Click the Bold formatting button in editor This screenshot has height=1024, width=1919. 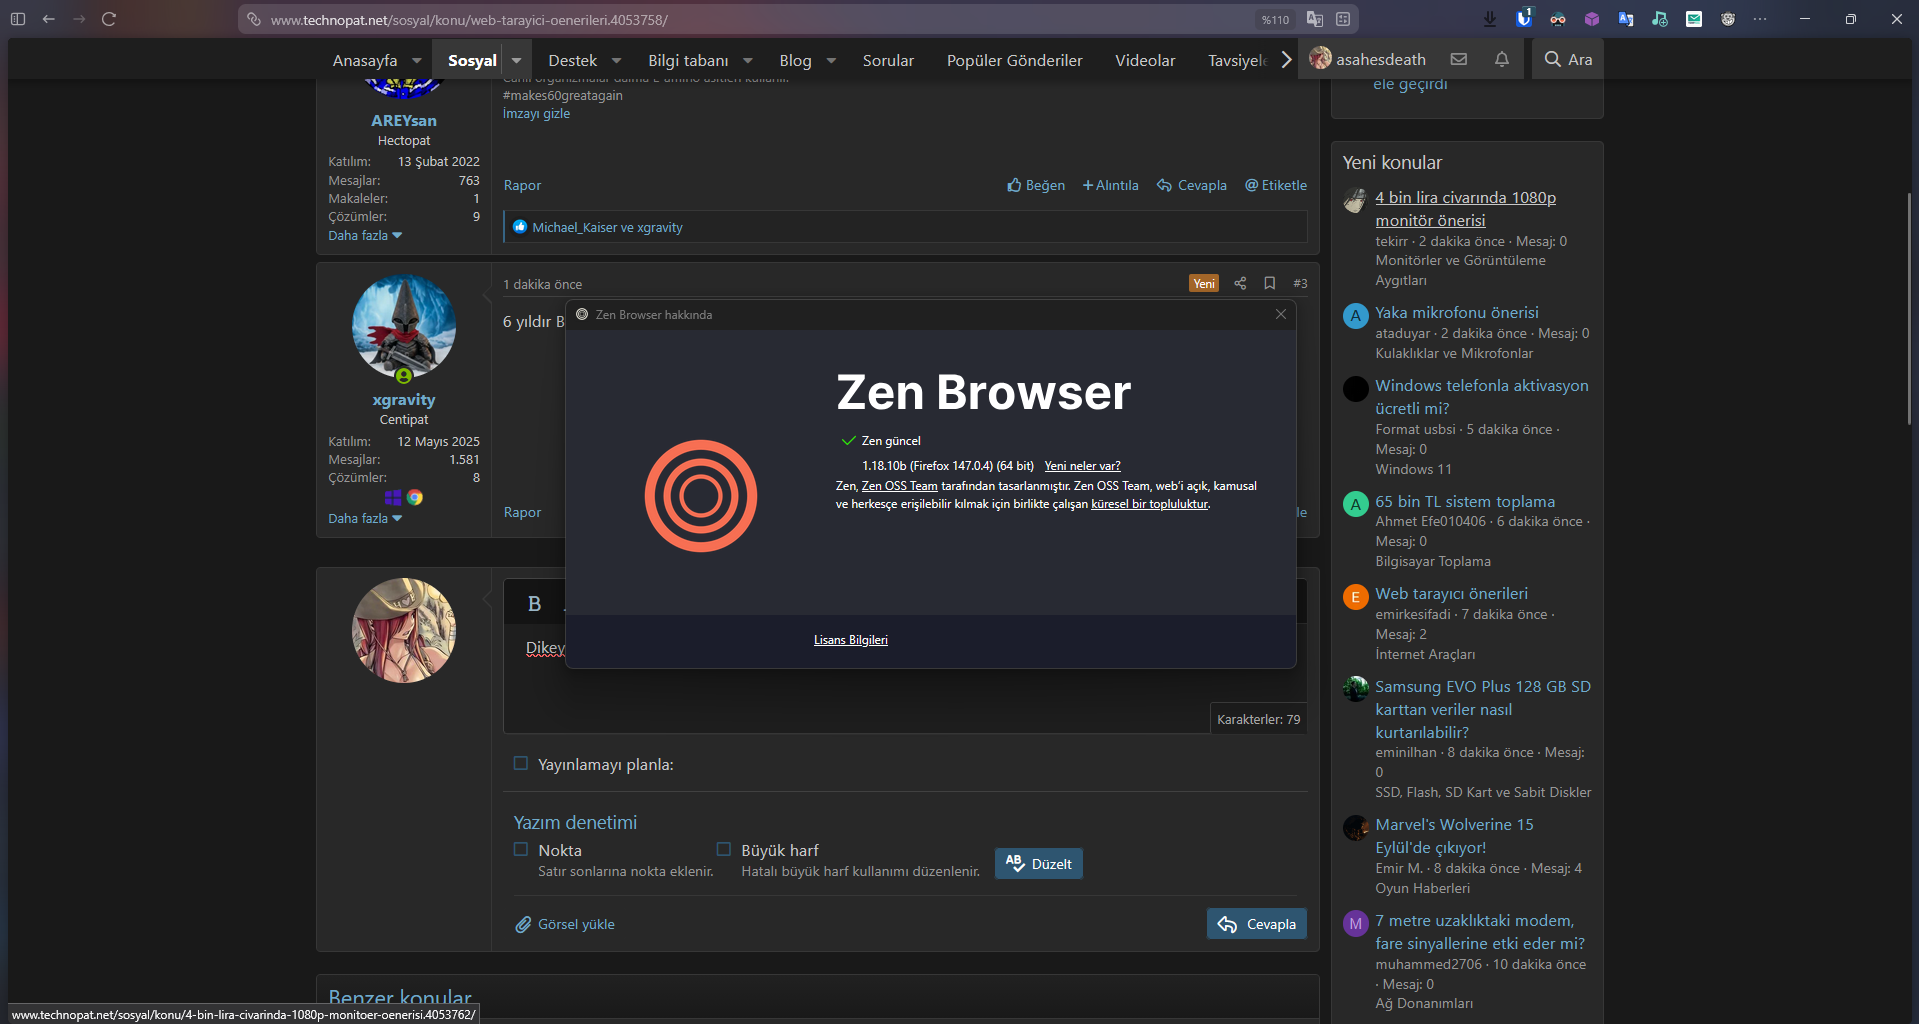[535, 603]
